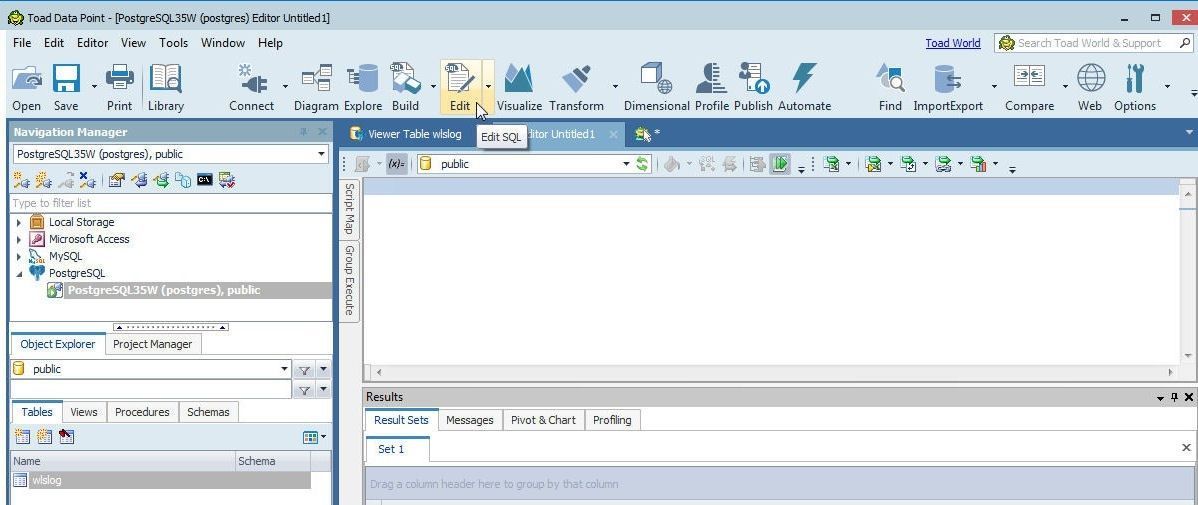Open the Window menu
Viewport: 1198px width, 505px height.
223,43
